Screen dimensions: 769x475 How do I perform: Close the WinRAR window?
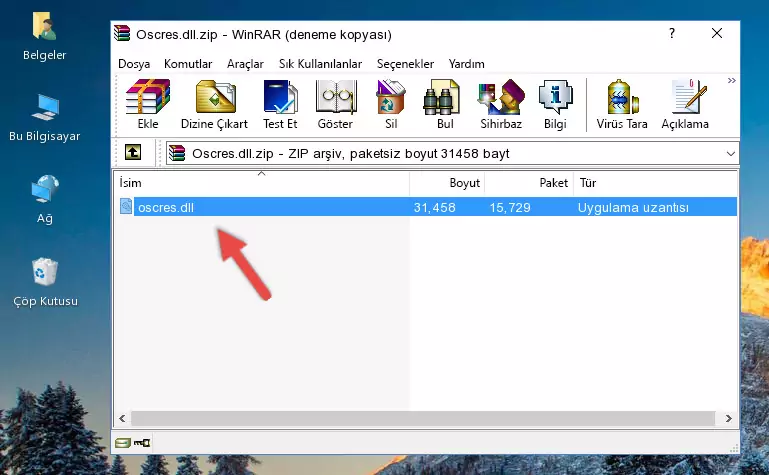[x=717, y=33]
